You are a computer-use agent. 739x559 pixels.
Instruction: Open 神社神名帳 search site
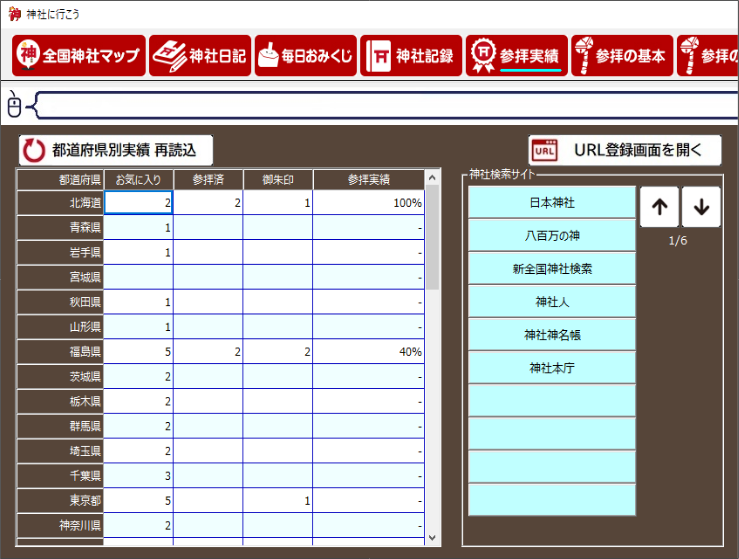(551, 335)
